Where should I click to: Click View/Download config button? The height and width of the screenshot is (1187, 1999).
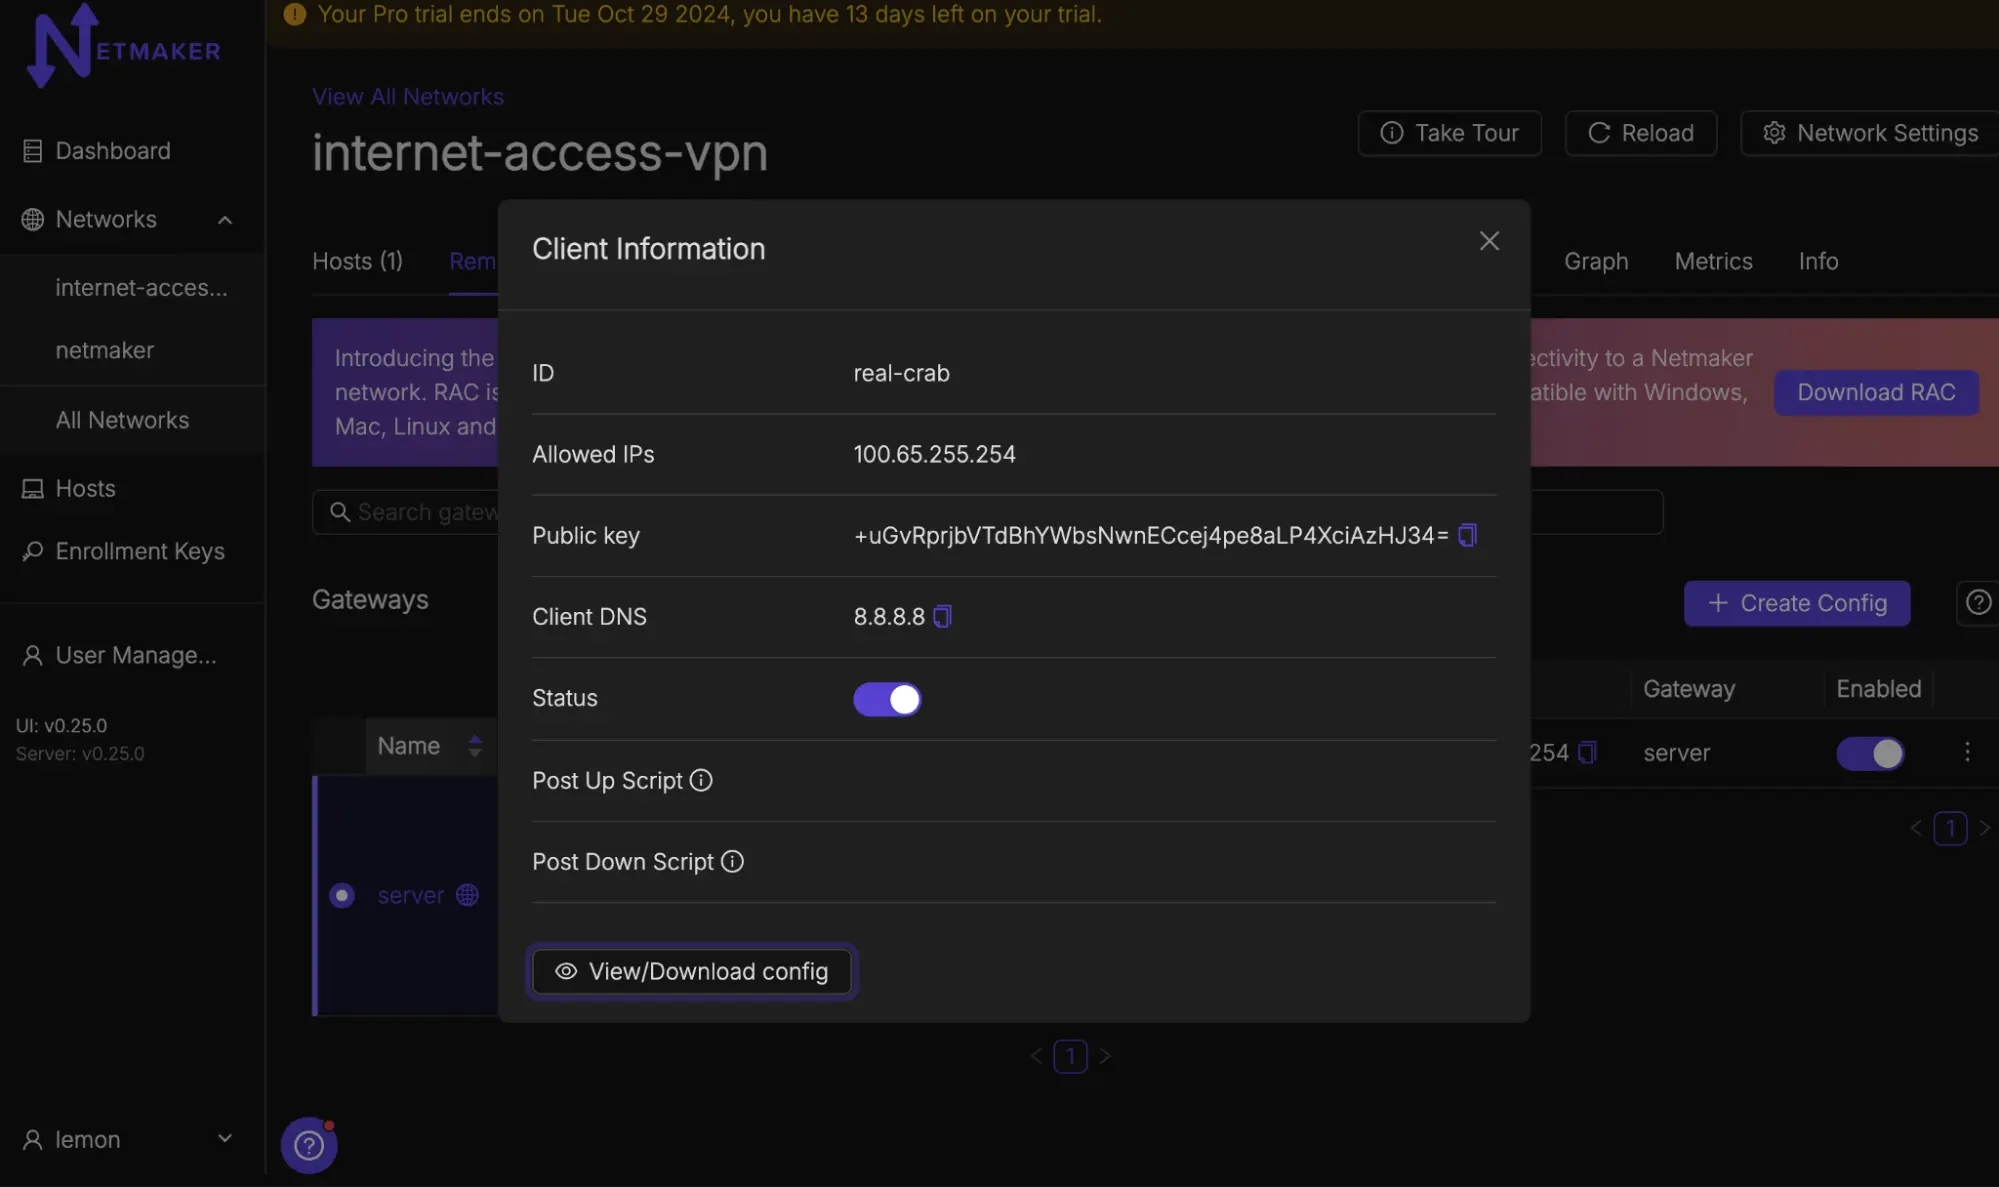point(691,971)
